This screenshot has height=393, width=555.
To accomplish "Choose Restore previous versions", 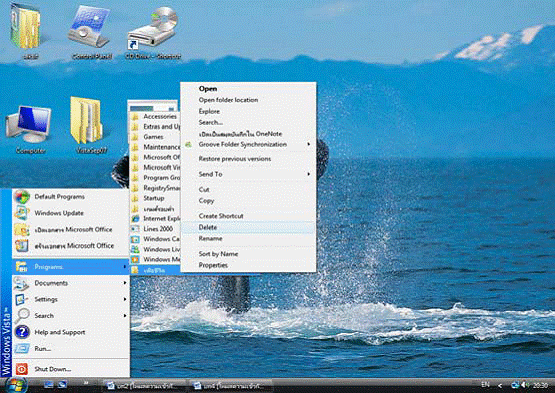I will [x=235, y=159].
